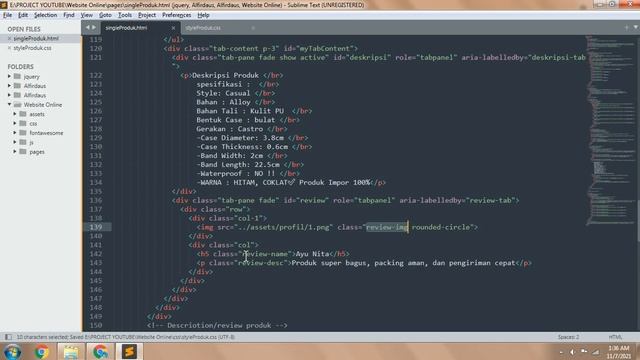This screenshot has height=360, width=640.
Task: Select the Website Online folder icon
Action: [17, 104]
